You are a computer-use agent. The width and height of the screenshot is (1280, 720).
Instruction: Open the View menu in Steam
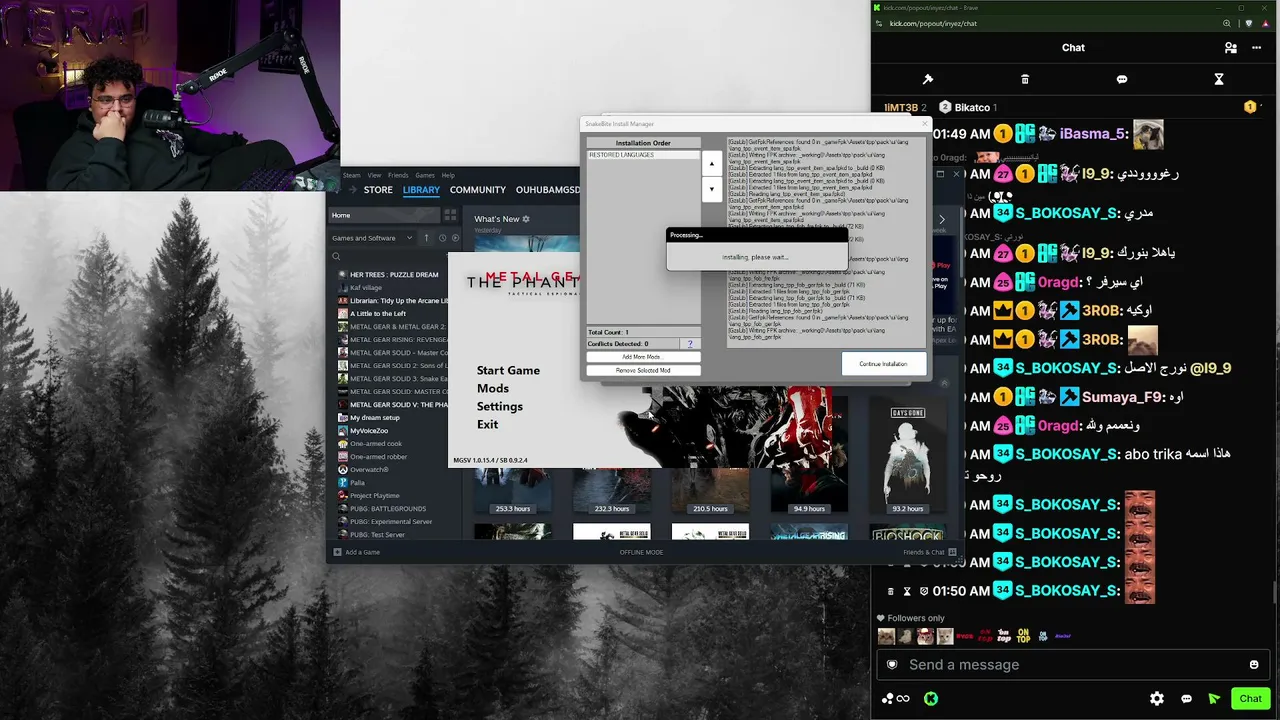coord(374,175)
